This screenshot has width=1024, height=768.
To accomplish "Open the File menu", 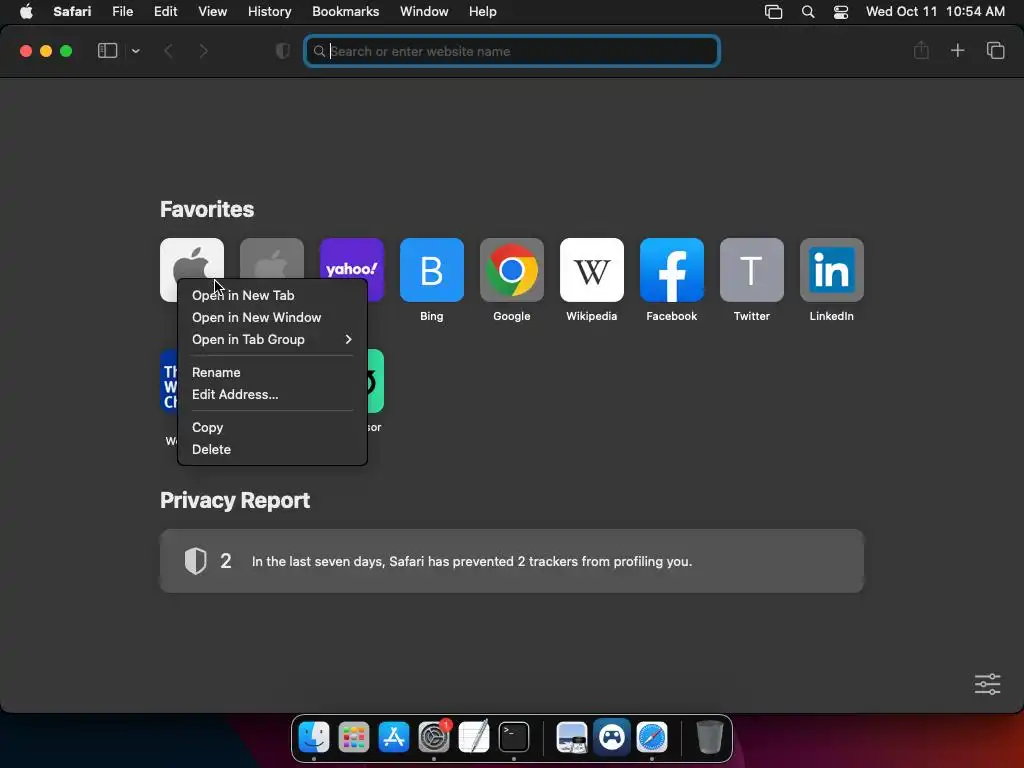I will pyautogui.click(x=122, y=11).
